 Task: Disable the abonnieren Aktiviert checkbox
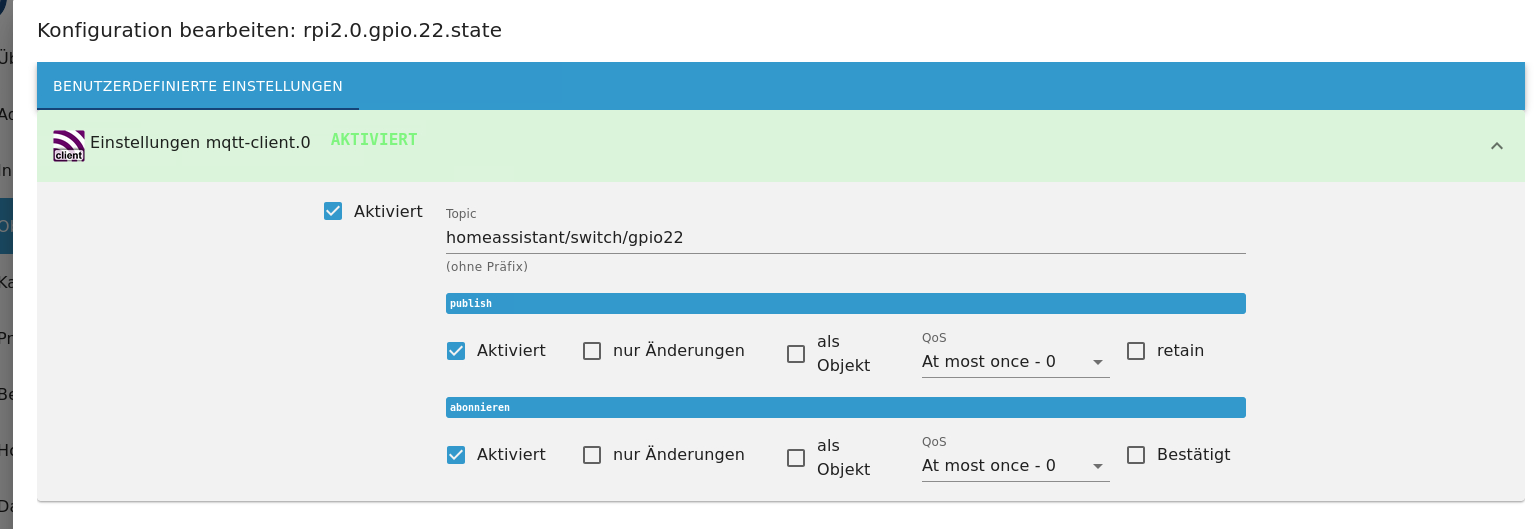coord(456,455)
